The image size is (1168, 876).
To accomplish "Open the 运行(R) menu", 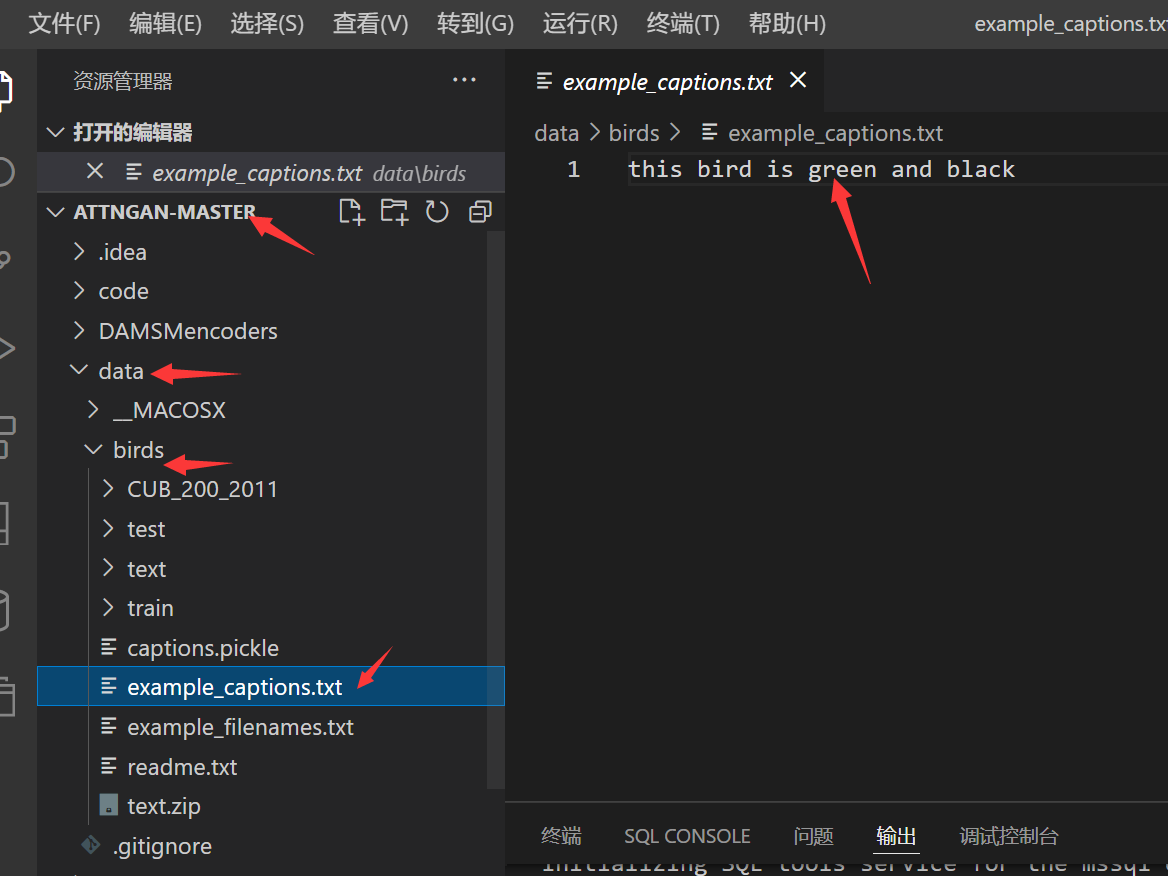I will (x=580, y=24).
